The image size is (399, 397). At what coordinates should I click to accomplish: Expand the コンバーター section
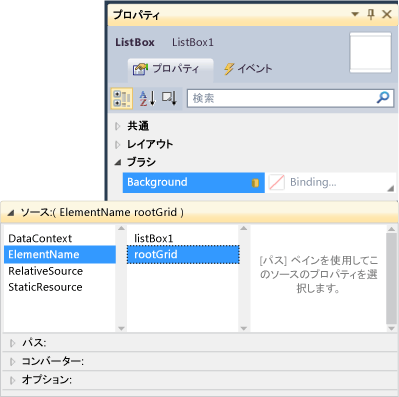(x=13, y=361)
